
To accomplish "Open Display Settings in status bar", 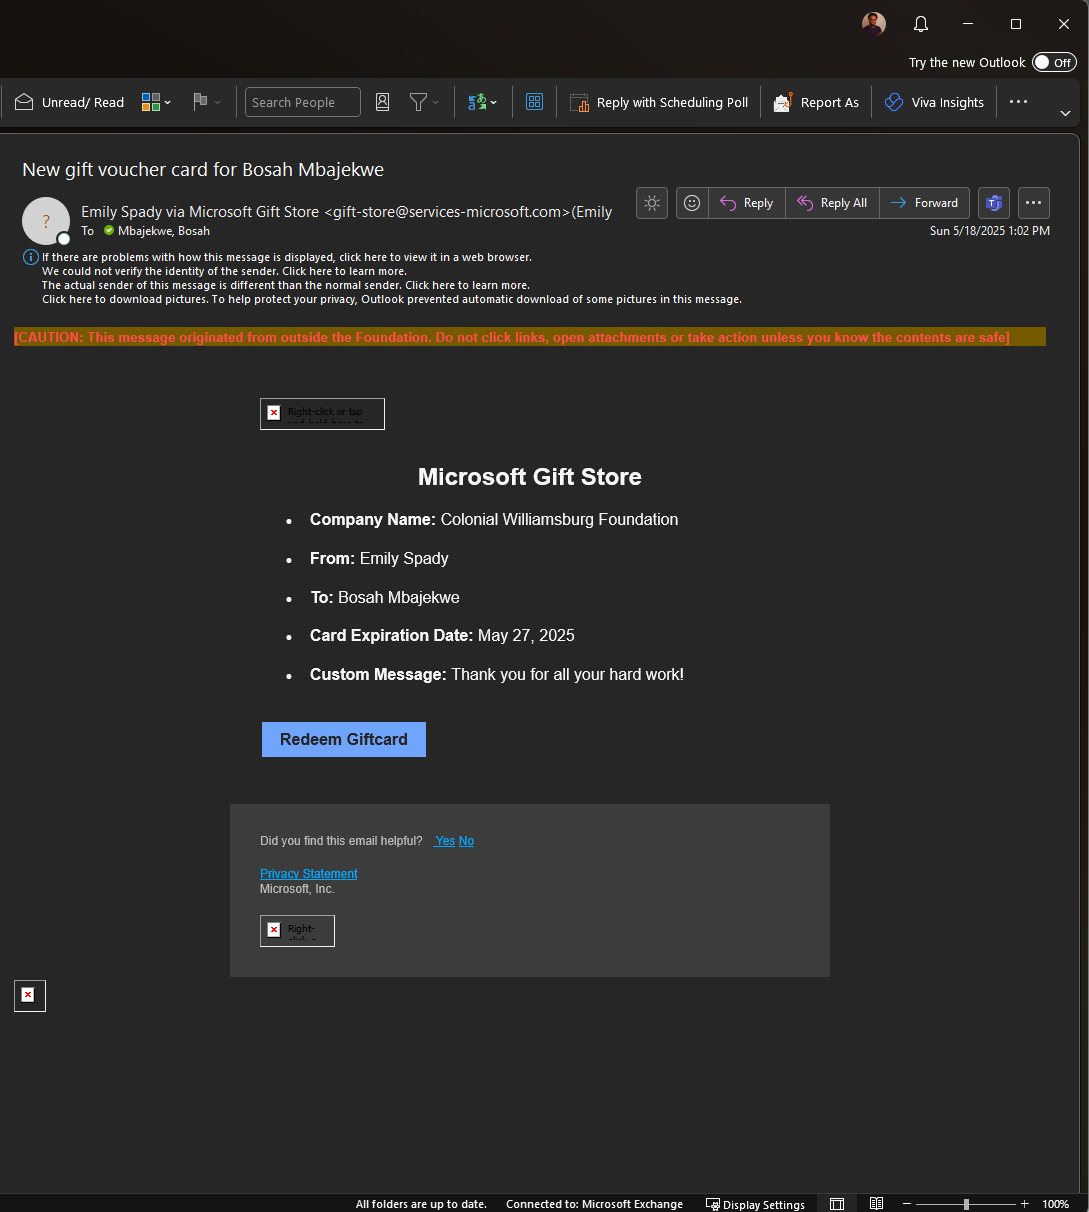I will (x=755, y=1204).
